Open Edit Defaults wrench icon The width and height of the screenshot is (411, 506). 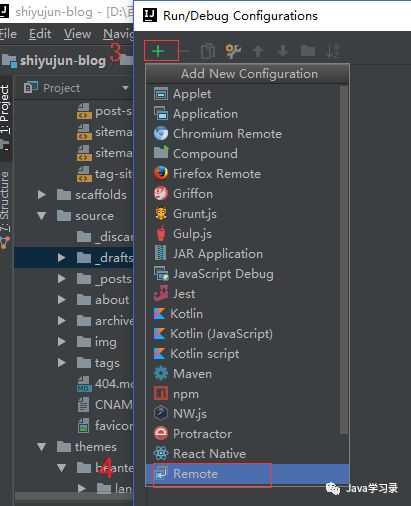233,51
